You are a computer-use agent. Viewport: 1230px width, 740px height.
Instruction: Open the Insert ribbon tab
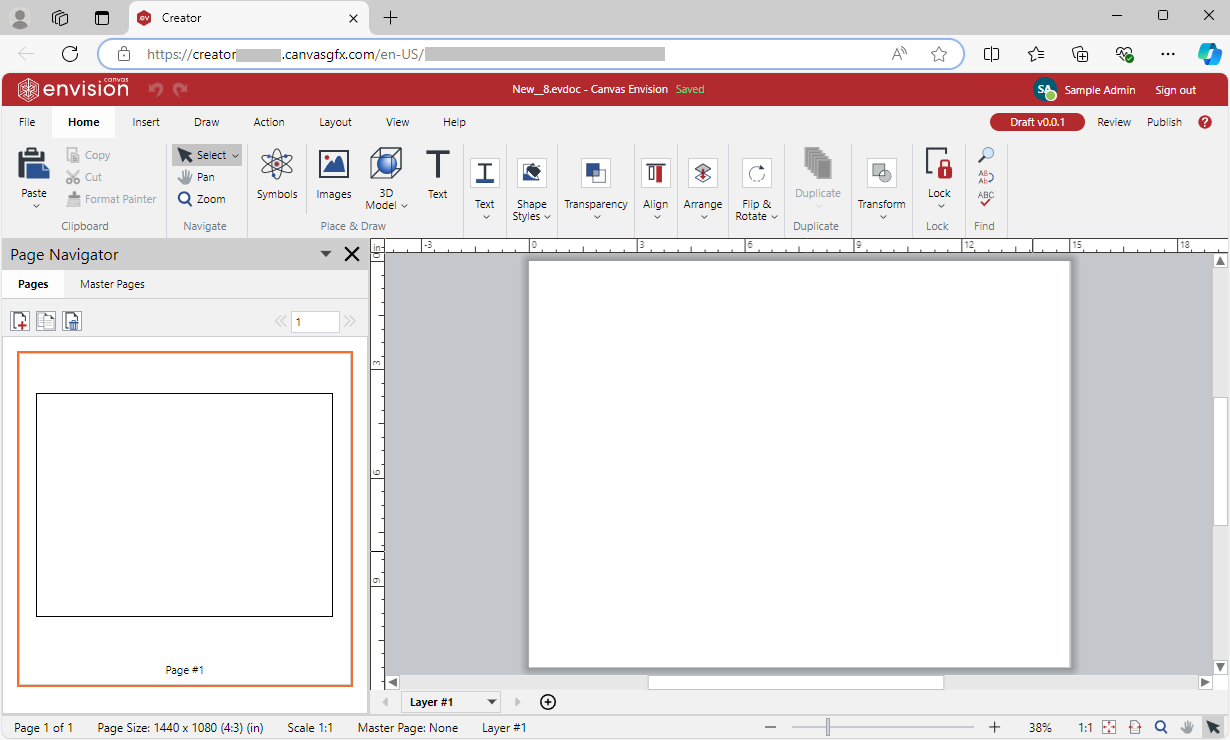146,122
